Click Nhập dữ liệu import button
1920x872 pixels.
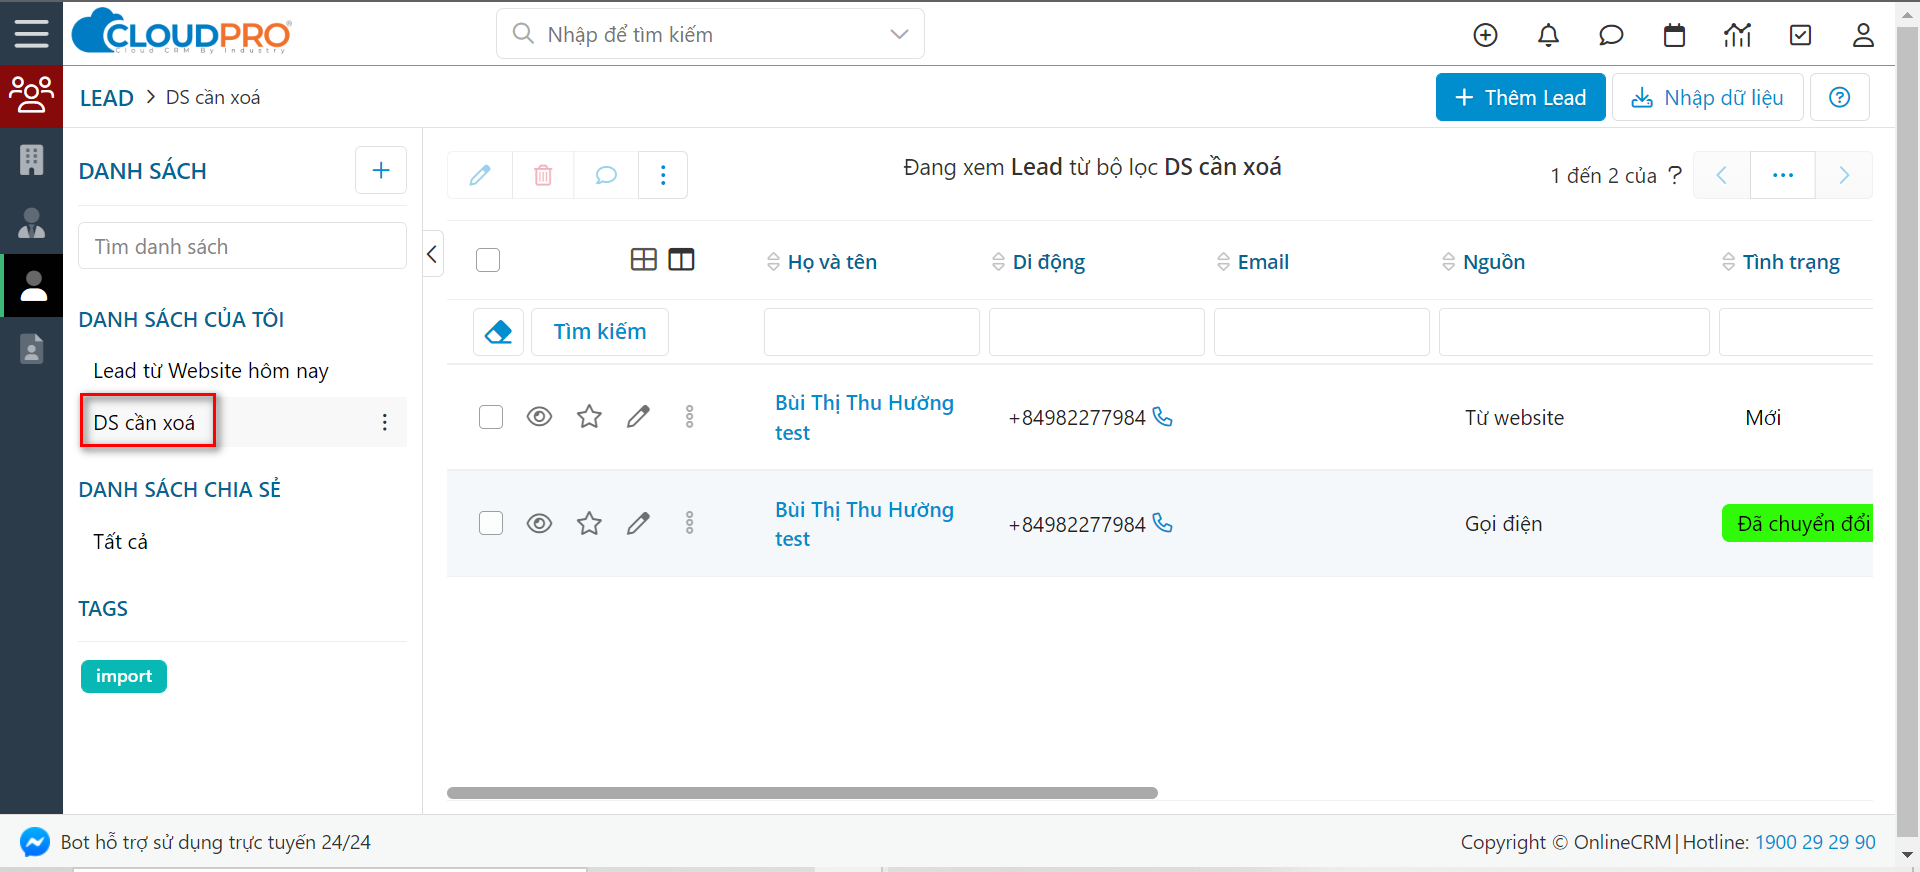1707,97
